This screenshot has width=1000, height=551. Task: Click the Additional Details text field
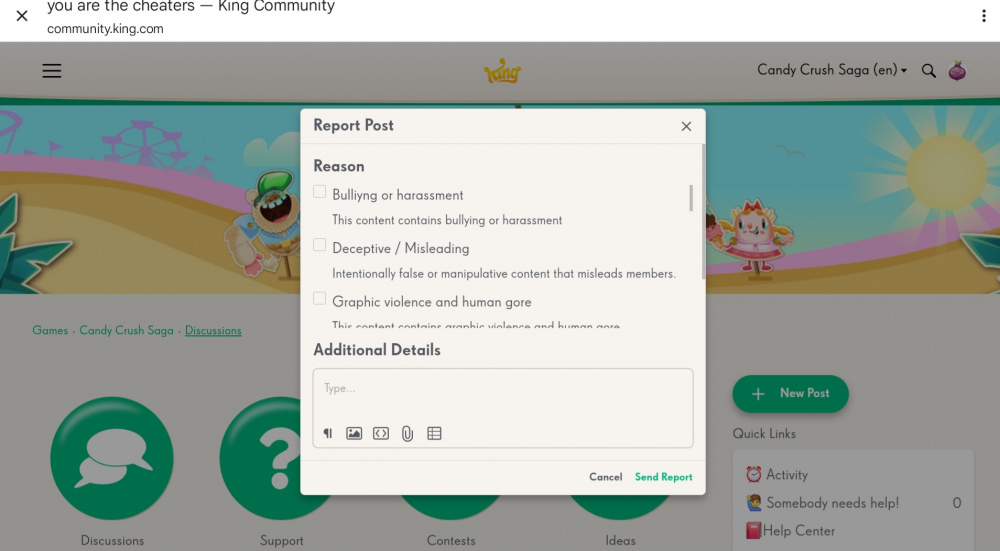pos(503,408)
